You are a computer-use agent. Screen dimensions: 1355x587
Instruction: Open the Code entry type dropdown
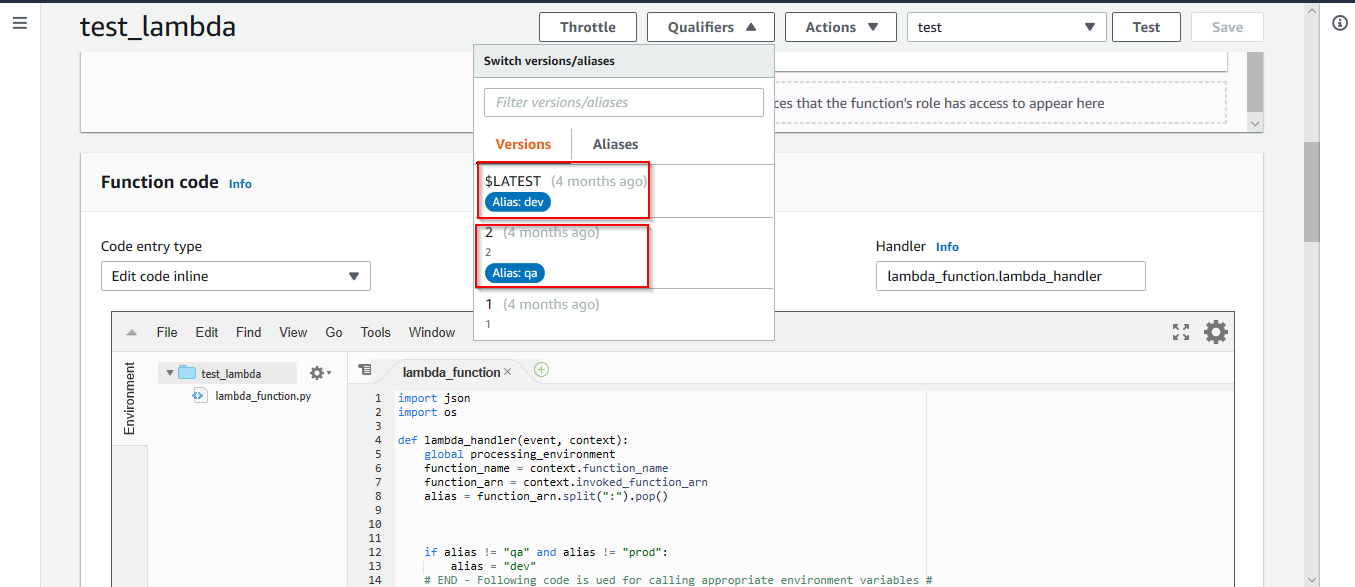pyautogui.click(x=235, y=275)
